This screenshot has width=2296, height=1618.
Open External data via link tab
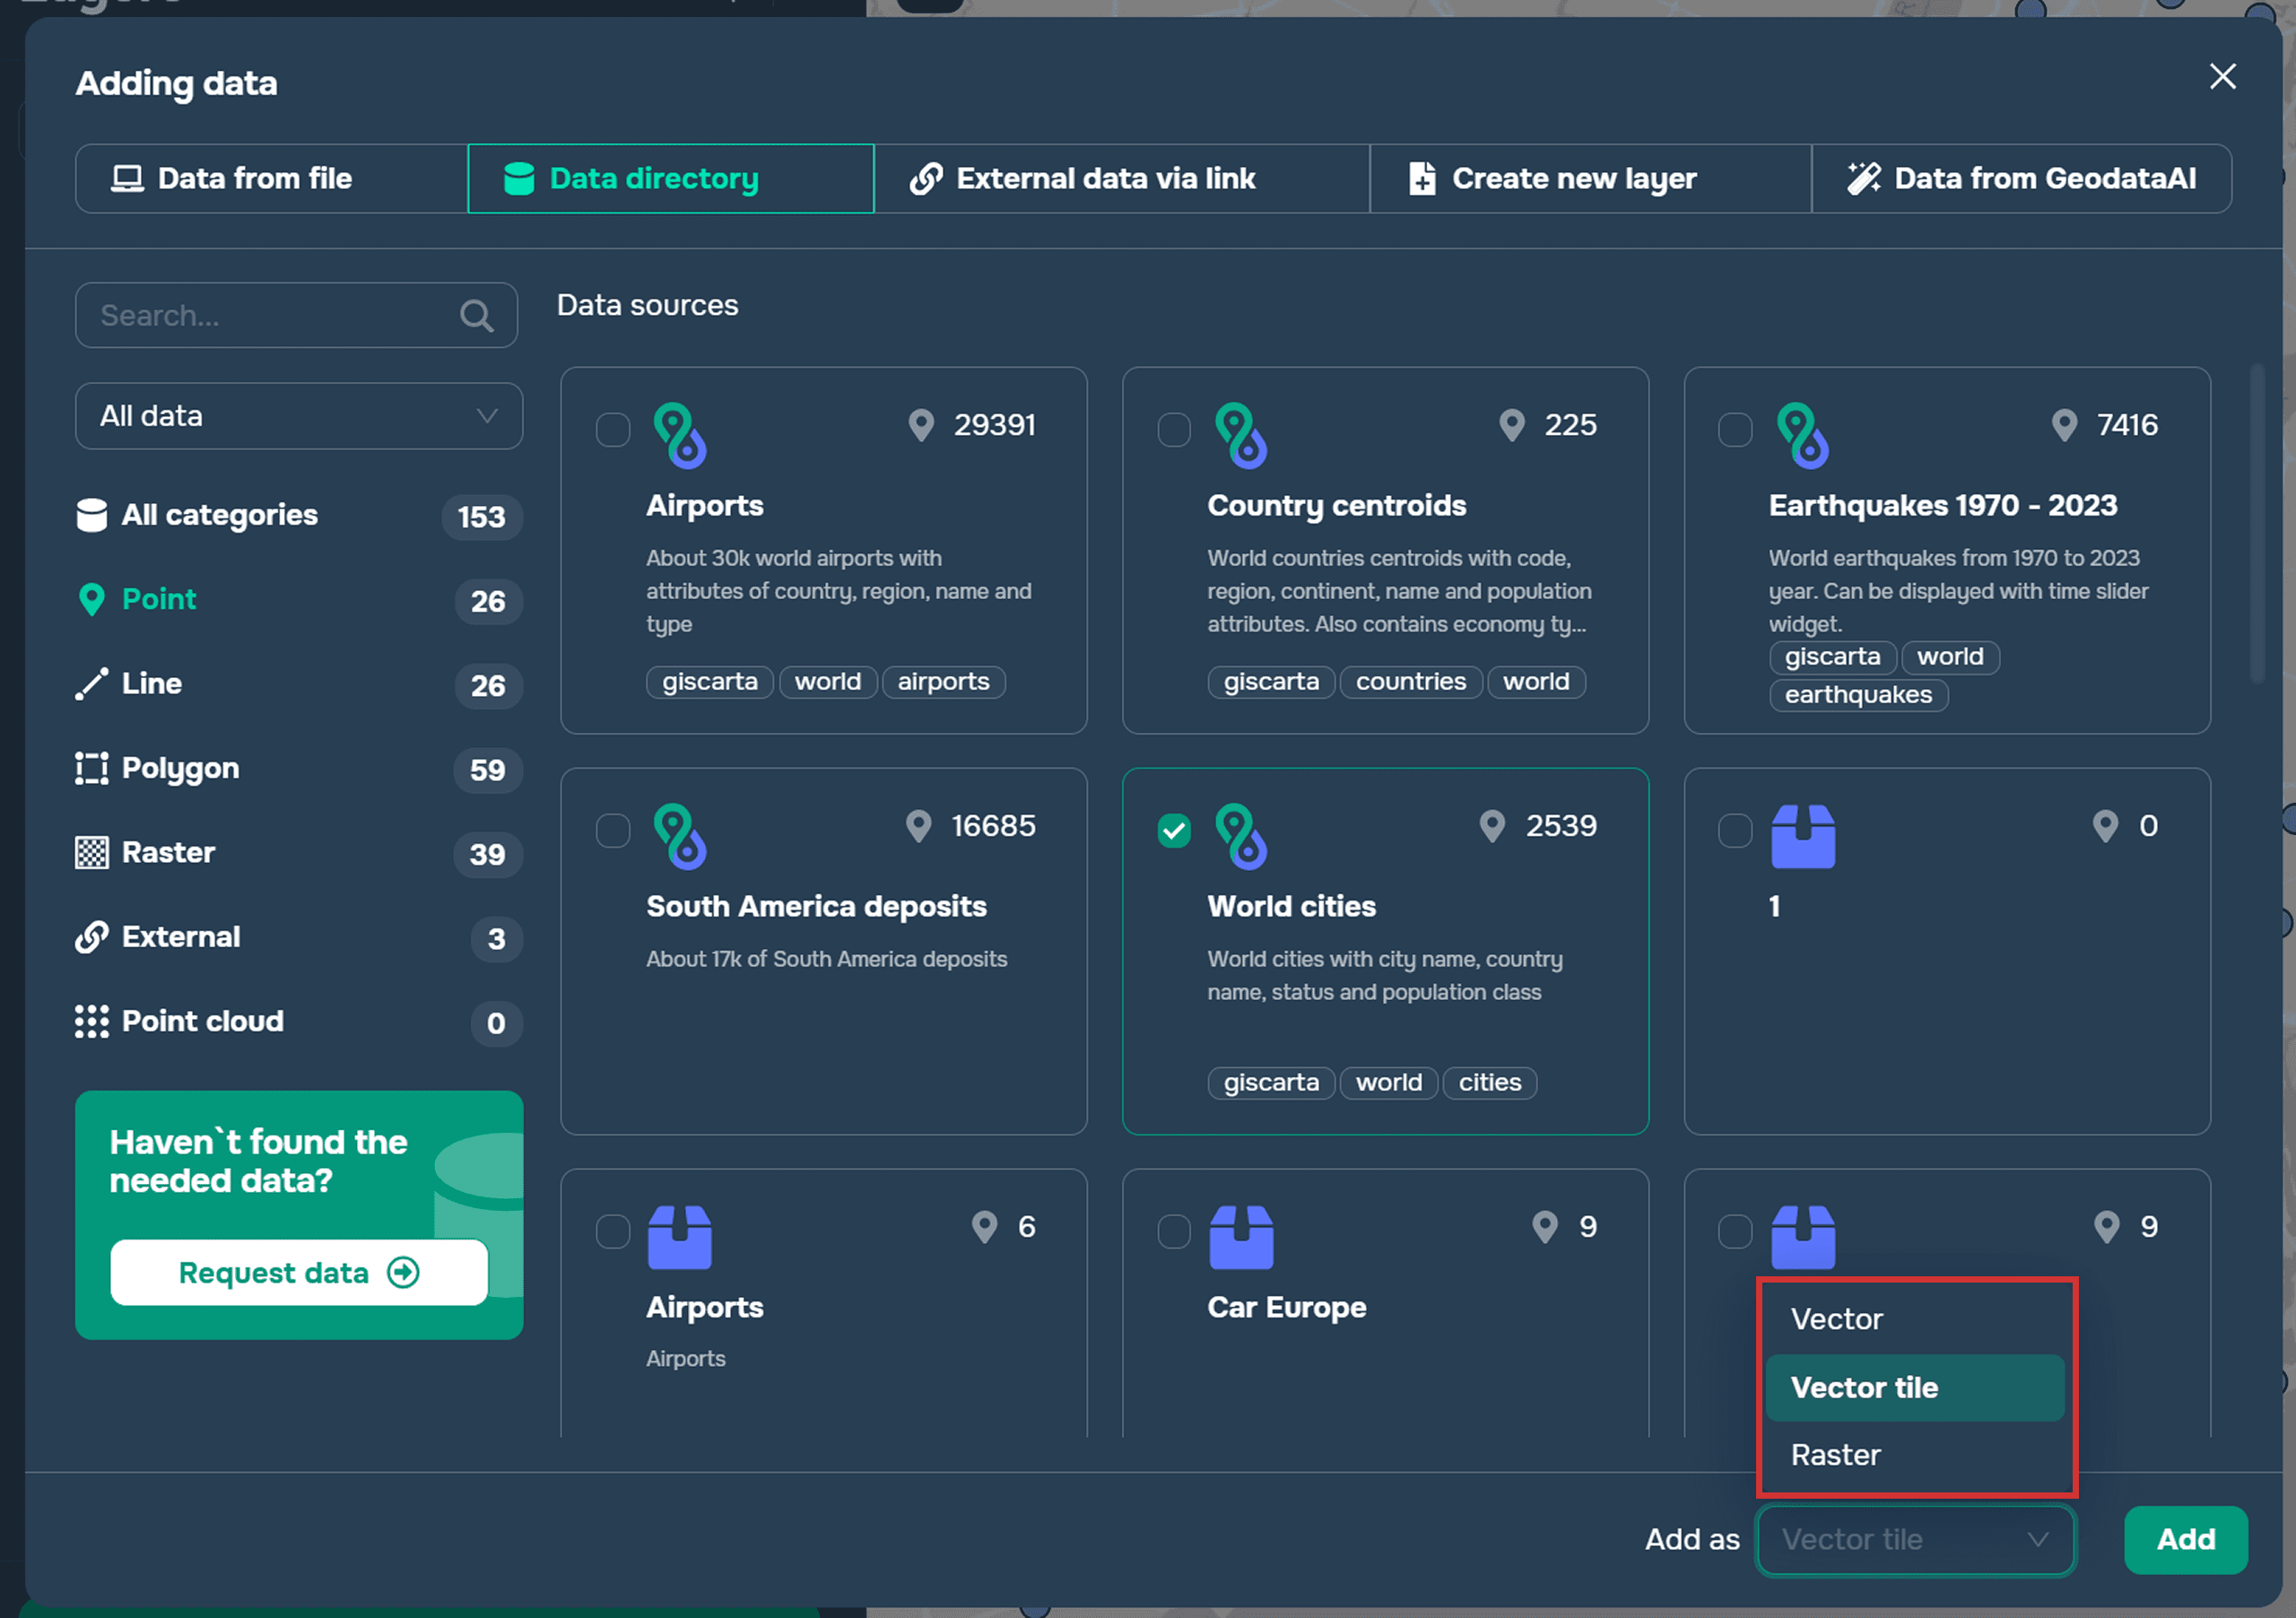[x=1121, y=178]
